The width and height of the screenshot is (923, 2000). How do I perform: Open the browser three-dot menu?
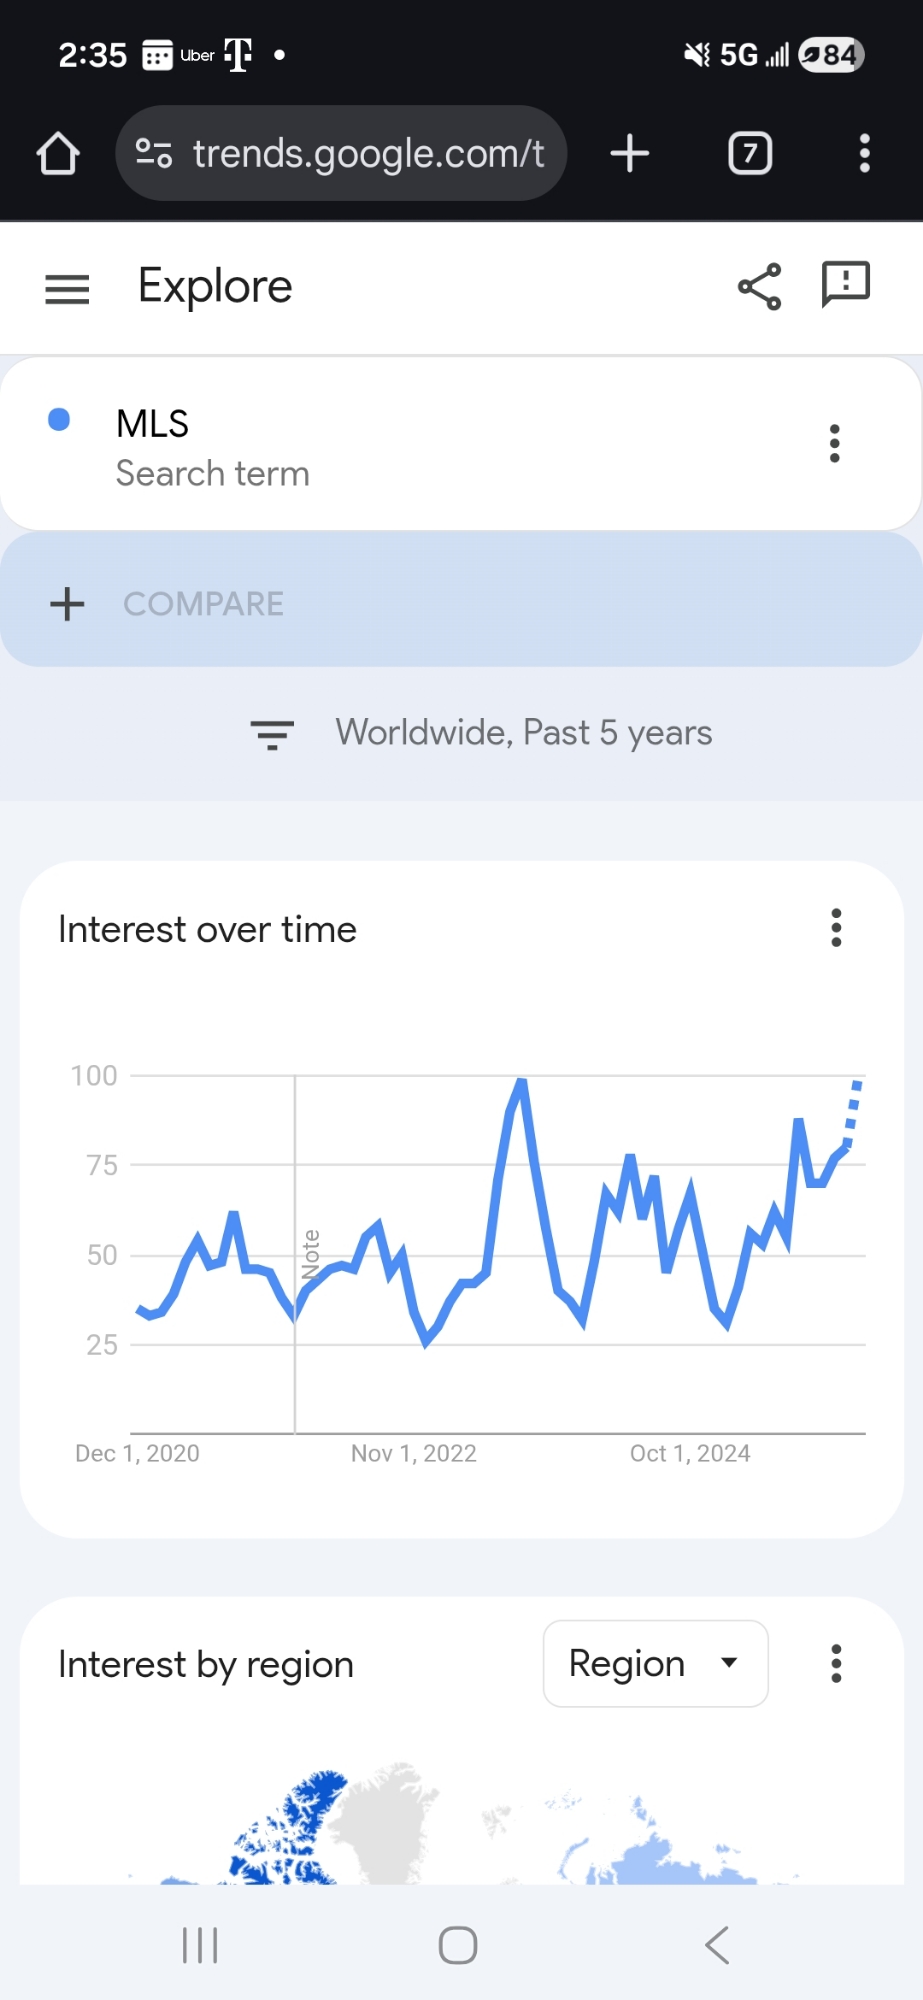(x=865, y=153)
